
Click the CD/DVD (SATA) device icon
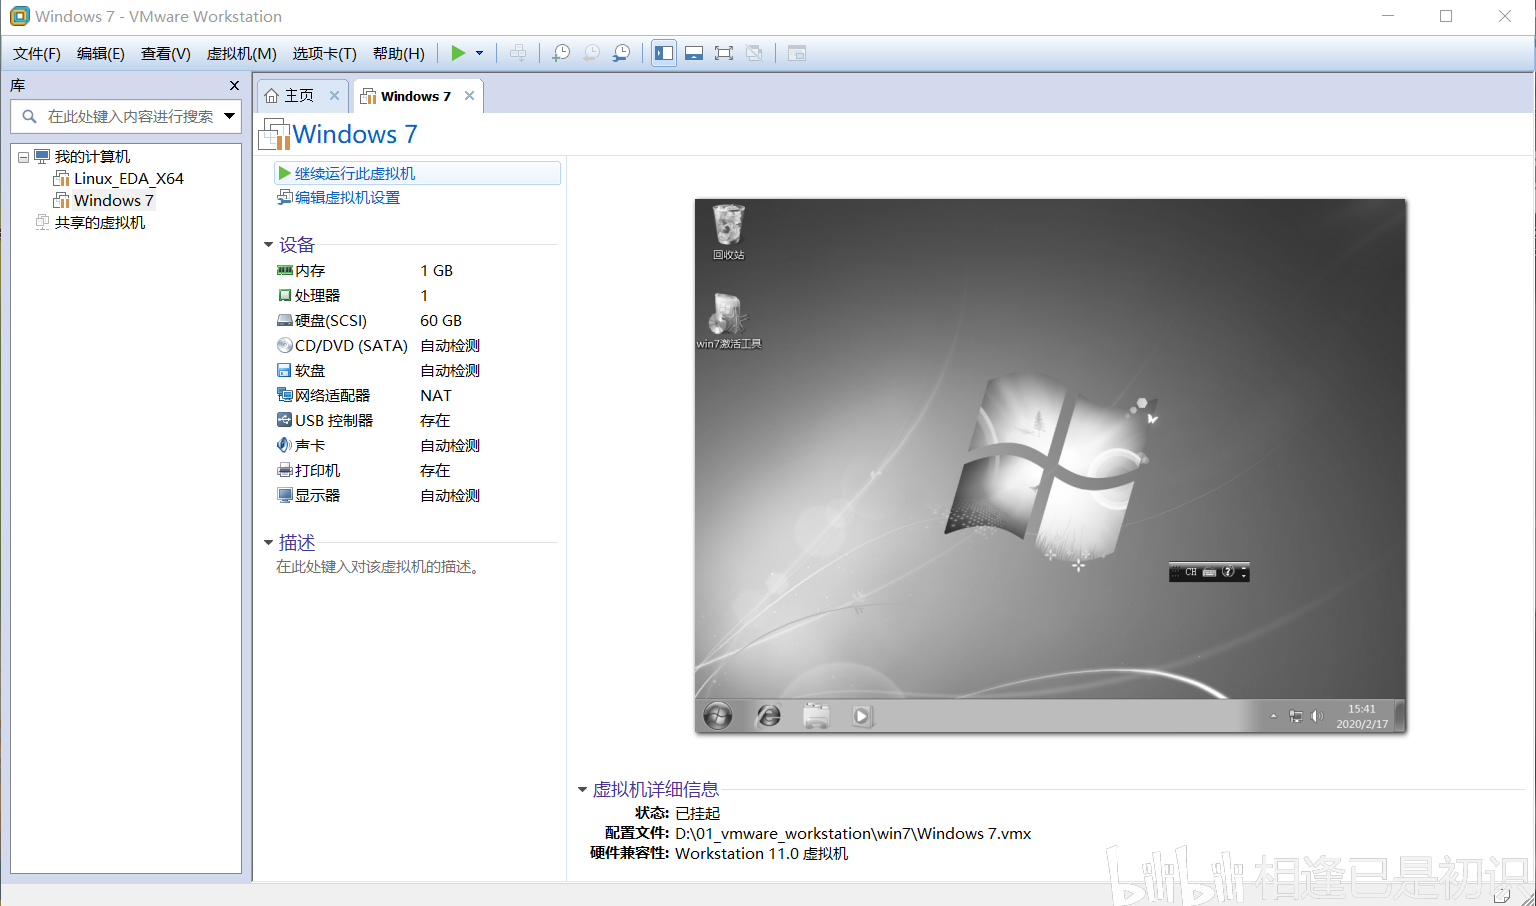[285, 345]
